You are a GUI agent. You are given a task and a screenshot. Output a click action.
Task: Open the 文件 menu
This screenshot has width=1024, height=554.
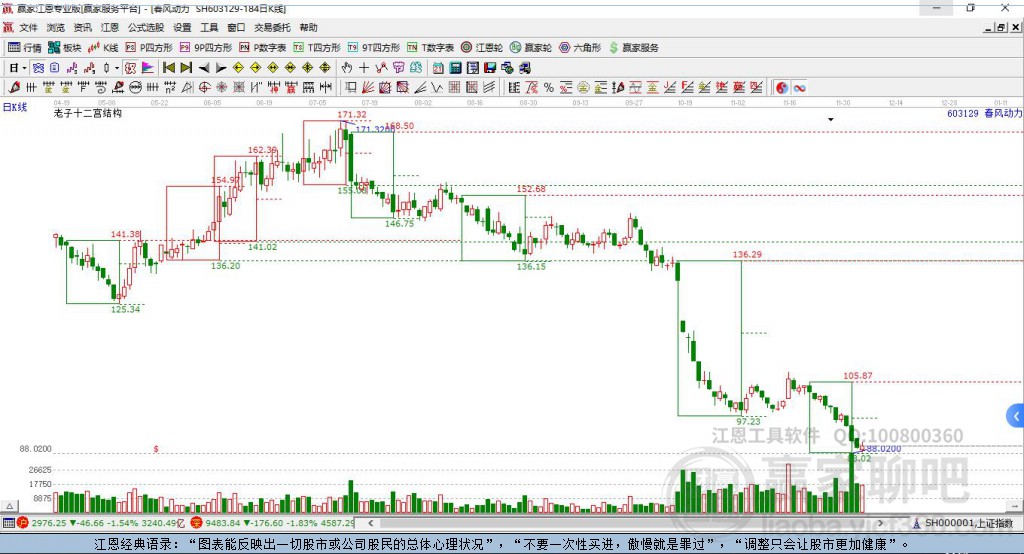[28, 27]
